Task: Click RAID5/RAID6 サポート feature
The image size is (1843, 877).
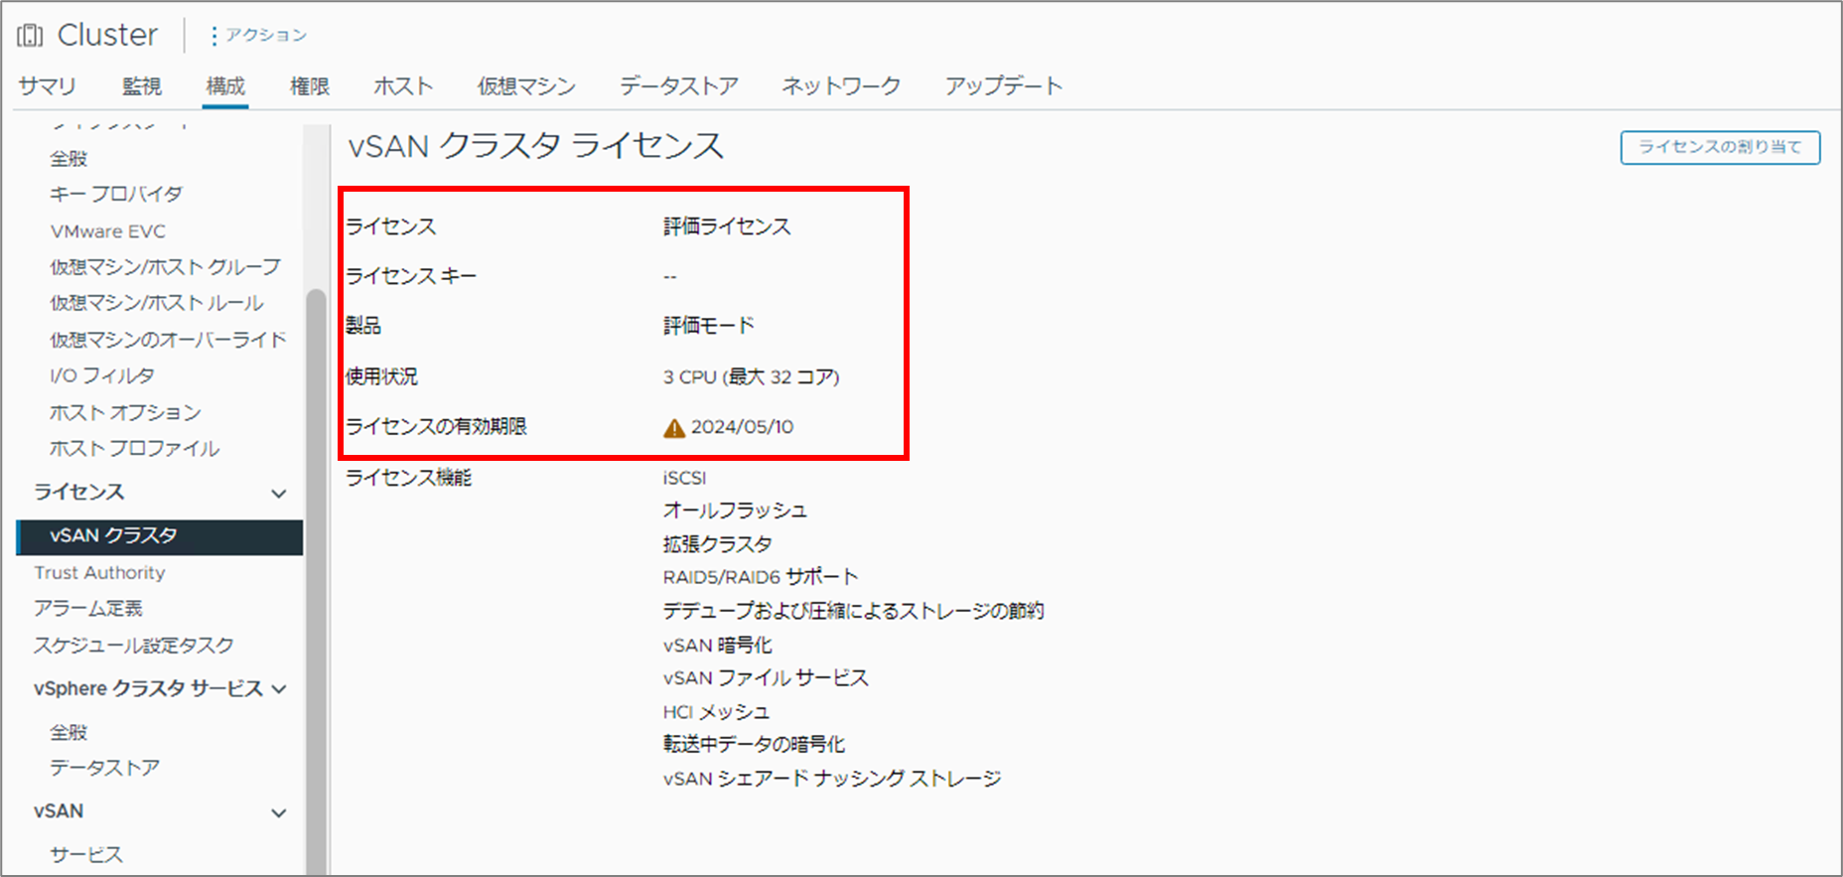Action: (x=761, y=577)
